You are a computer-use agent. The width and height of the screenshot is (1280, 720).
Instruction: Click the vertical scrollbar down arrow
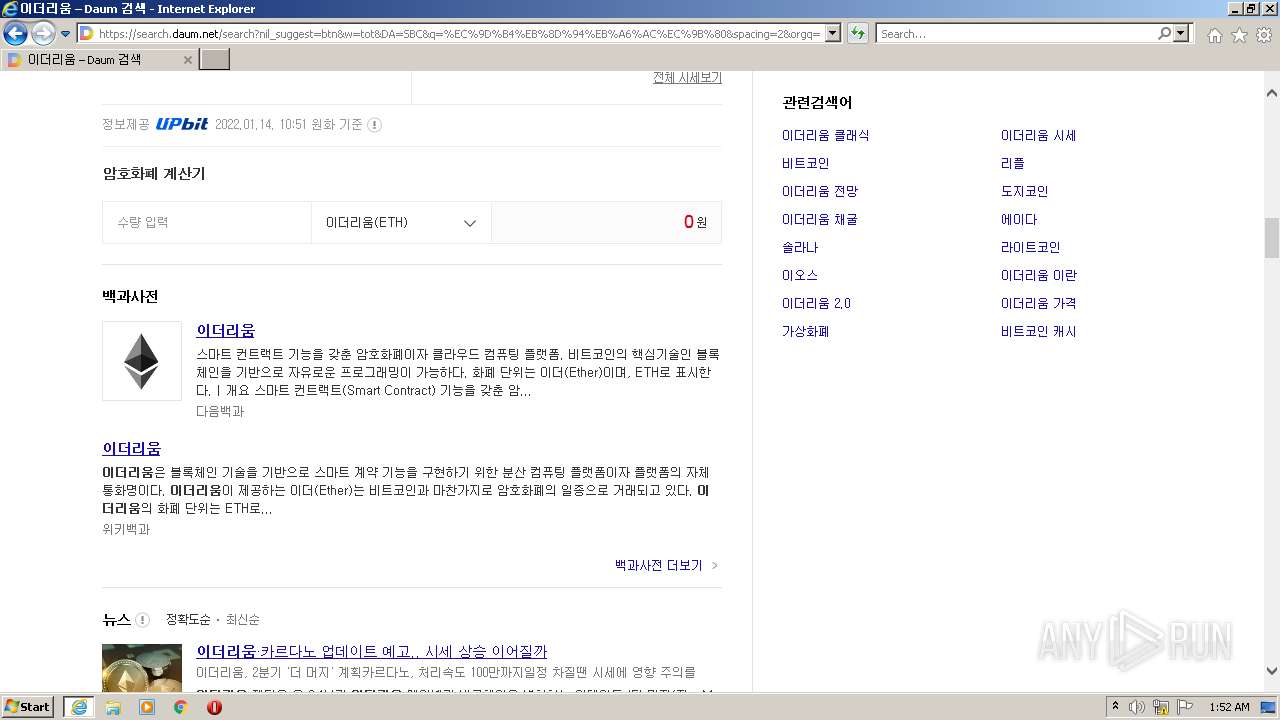tap(1272, 671)
